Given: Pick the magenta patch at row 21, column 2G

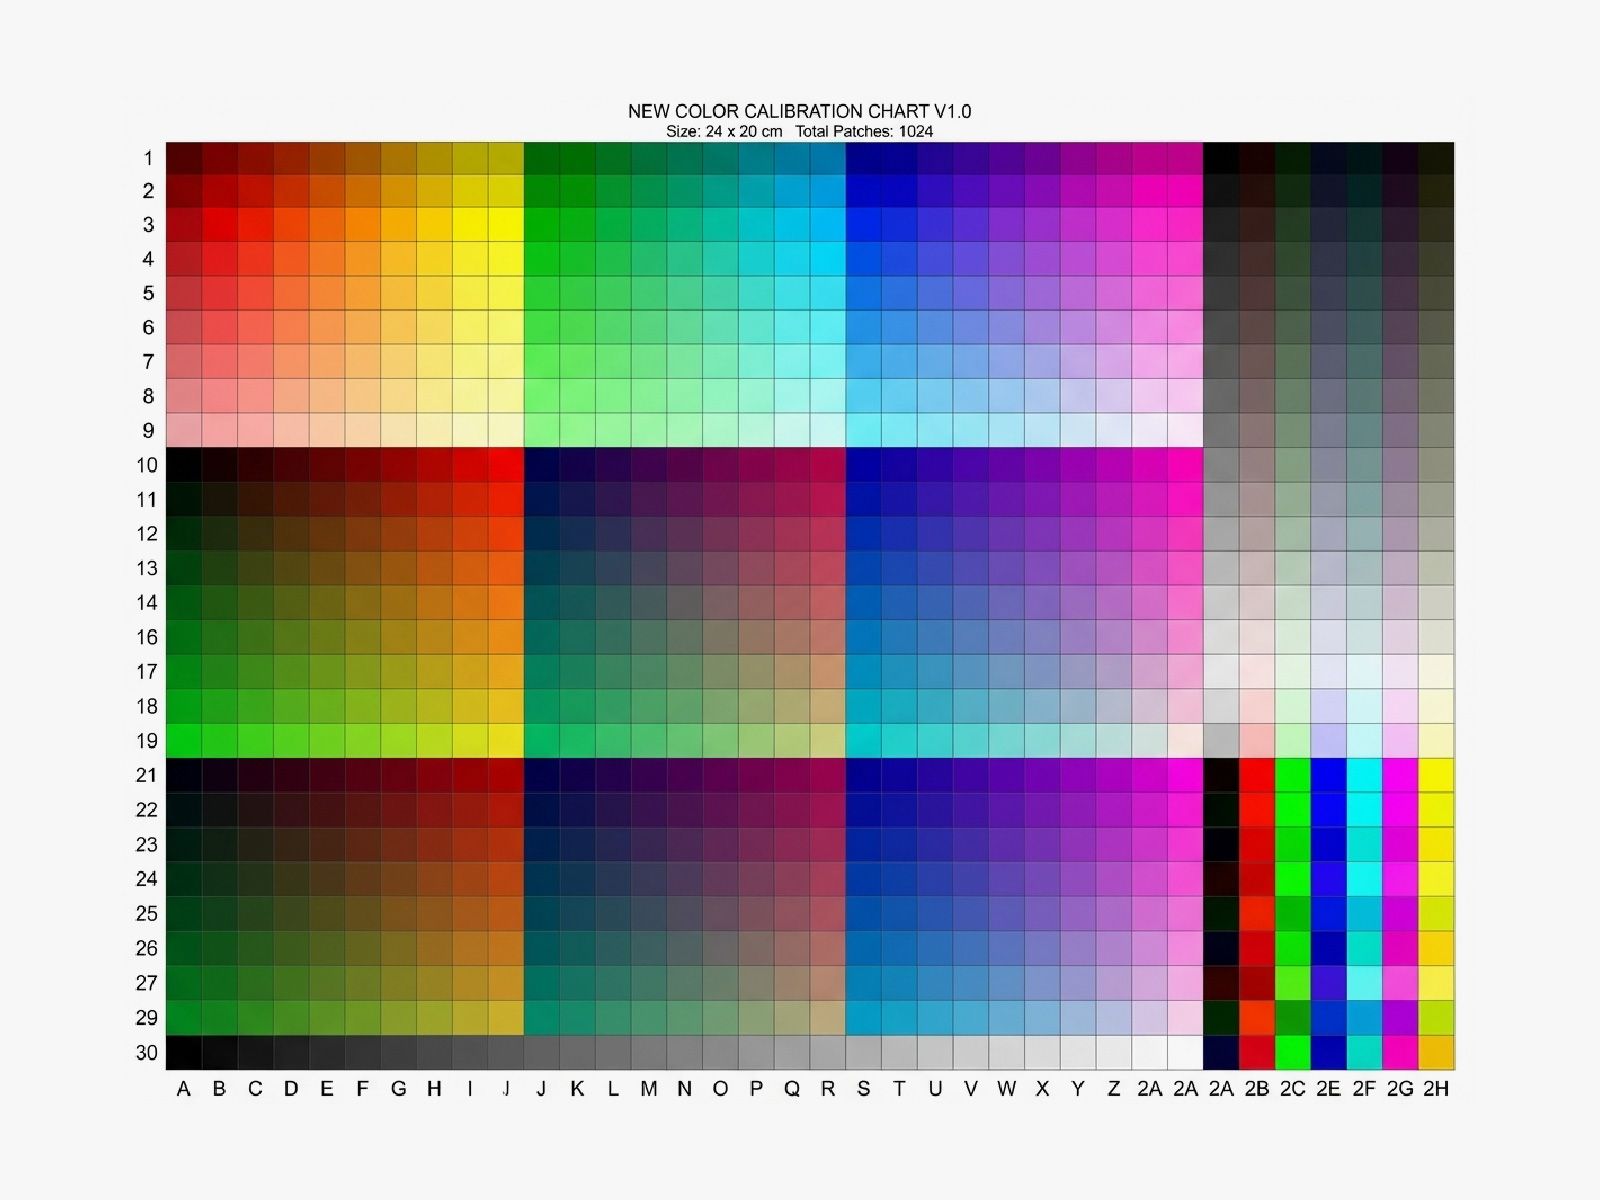Looking at the screenshot, I should [x=1401, y=775].
